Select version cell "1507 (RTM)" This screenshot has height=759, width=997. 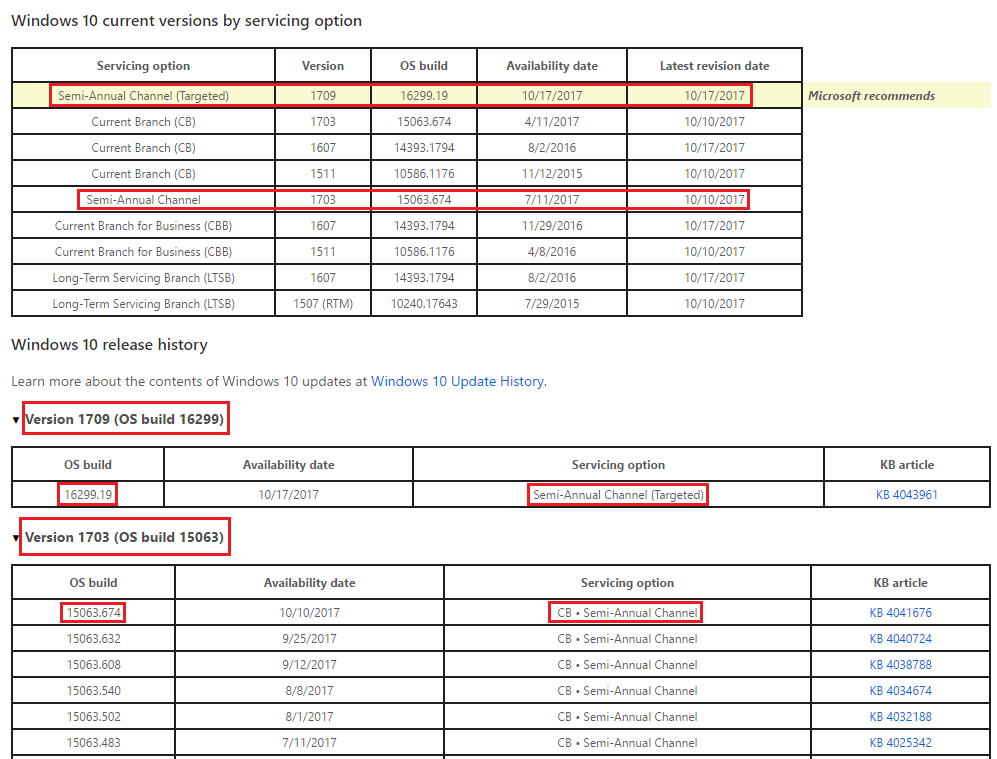322,304
